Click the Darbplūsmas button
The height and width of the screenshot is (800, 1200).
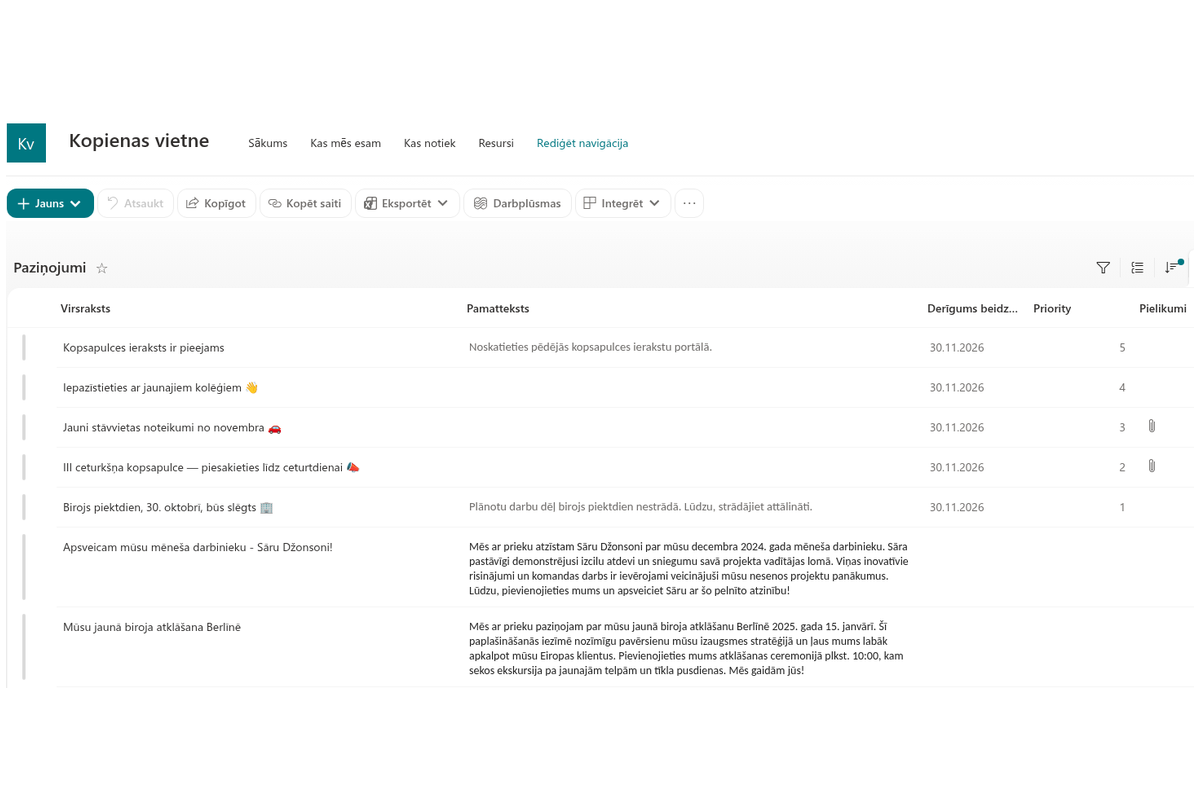click(517, 203)
